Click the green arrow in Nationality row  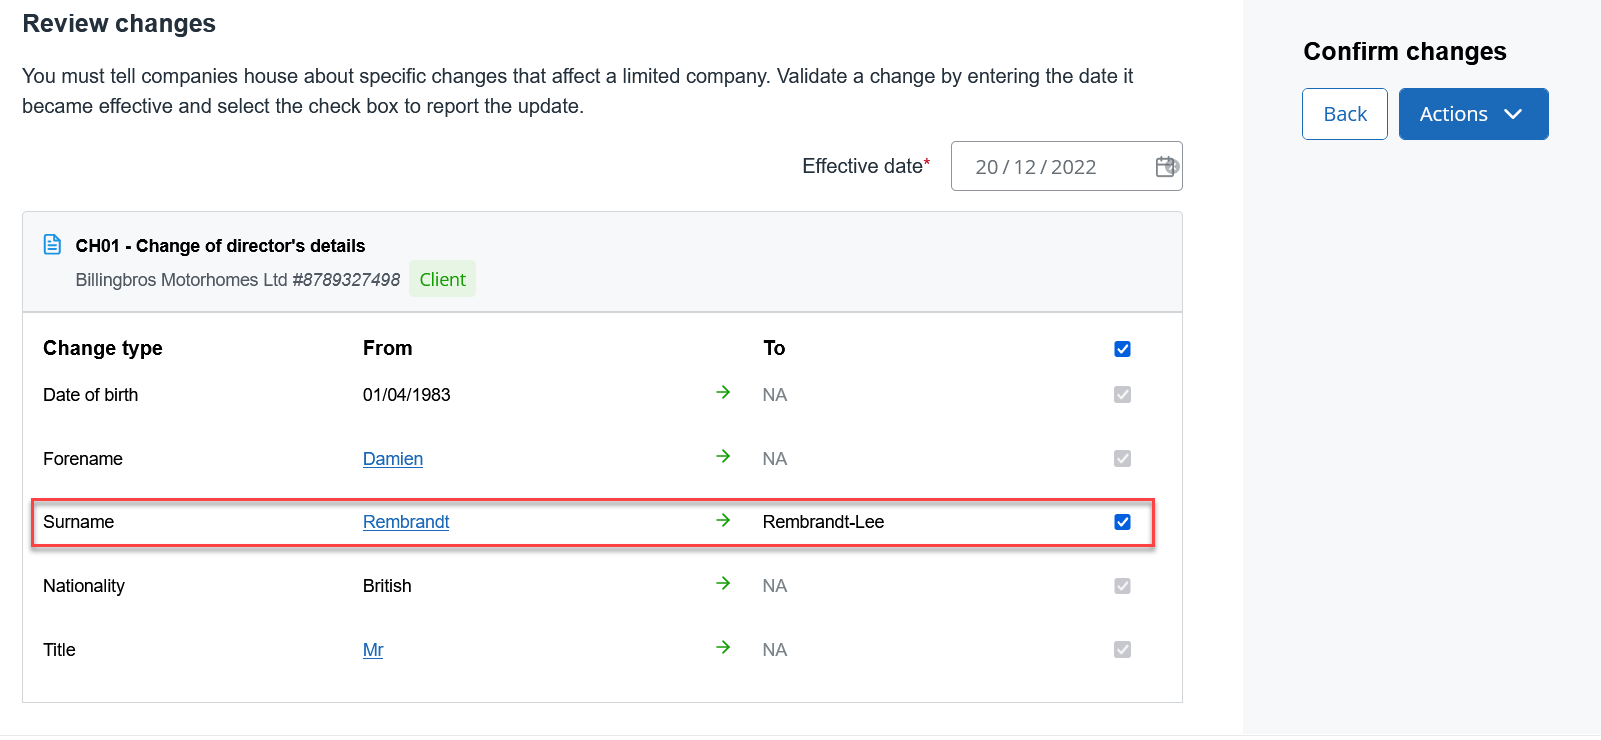tap(723, 584)
